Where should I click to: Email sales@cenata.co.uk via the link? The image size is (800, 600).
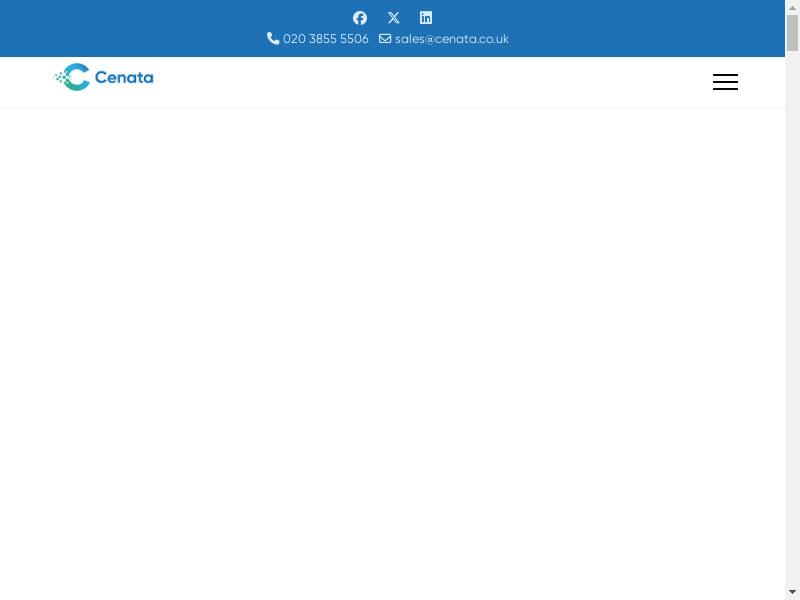[x=451, y=39]
